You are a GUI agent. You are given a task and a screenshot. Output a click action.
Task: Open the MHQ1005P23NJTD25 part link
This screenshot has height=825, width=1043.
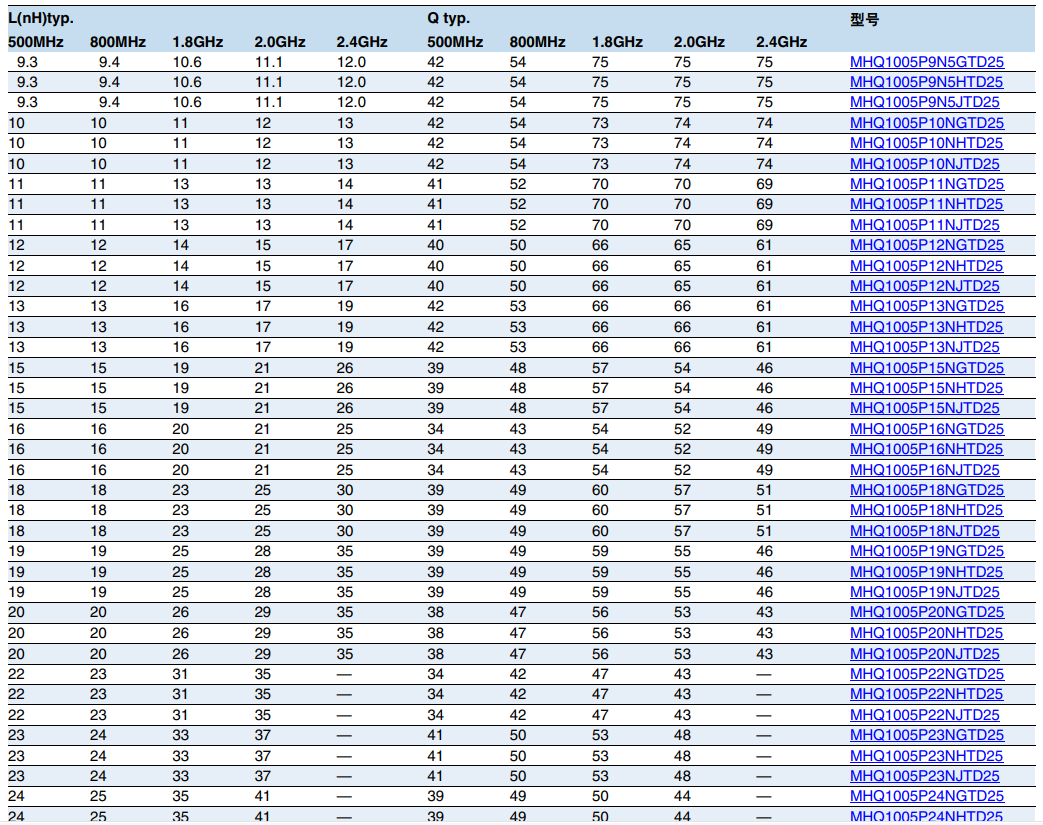[x=925, y=776]
